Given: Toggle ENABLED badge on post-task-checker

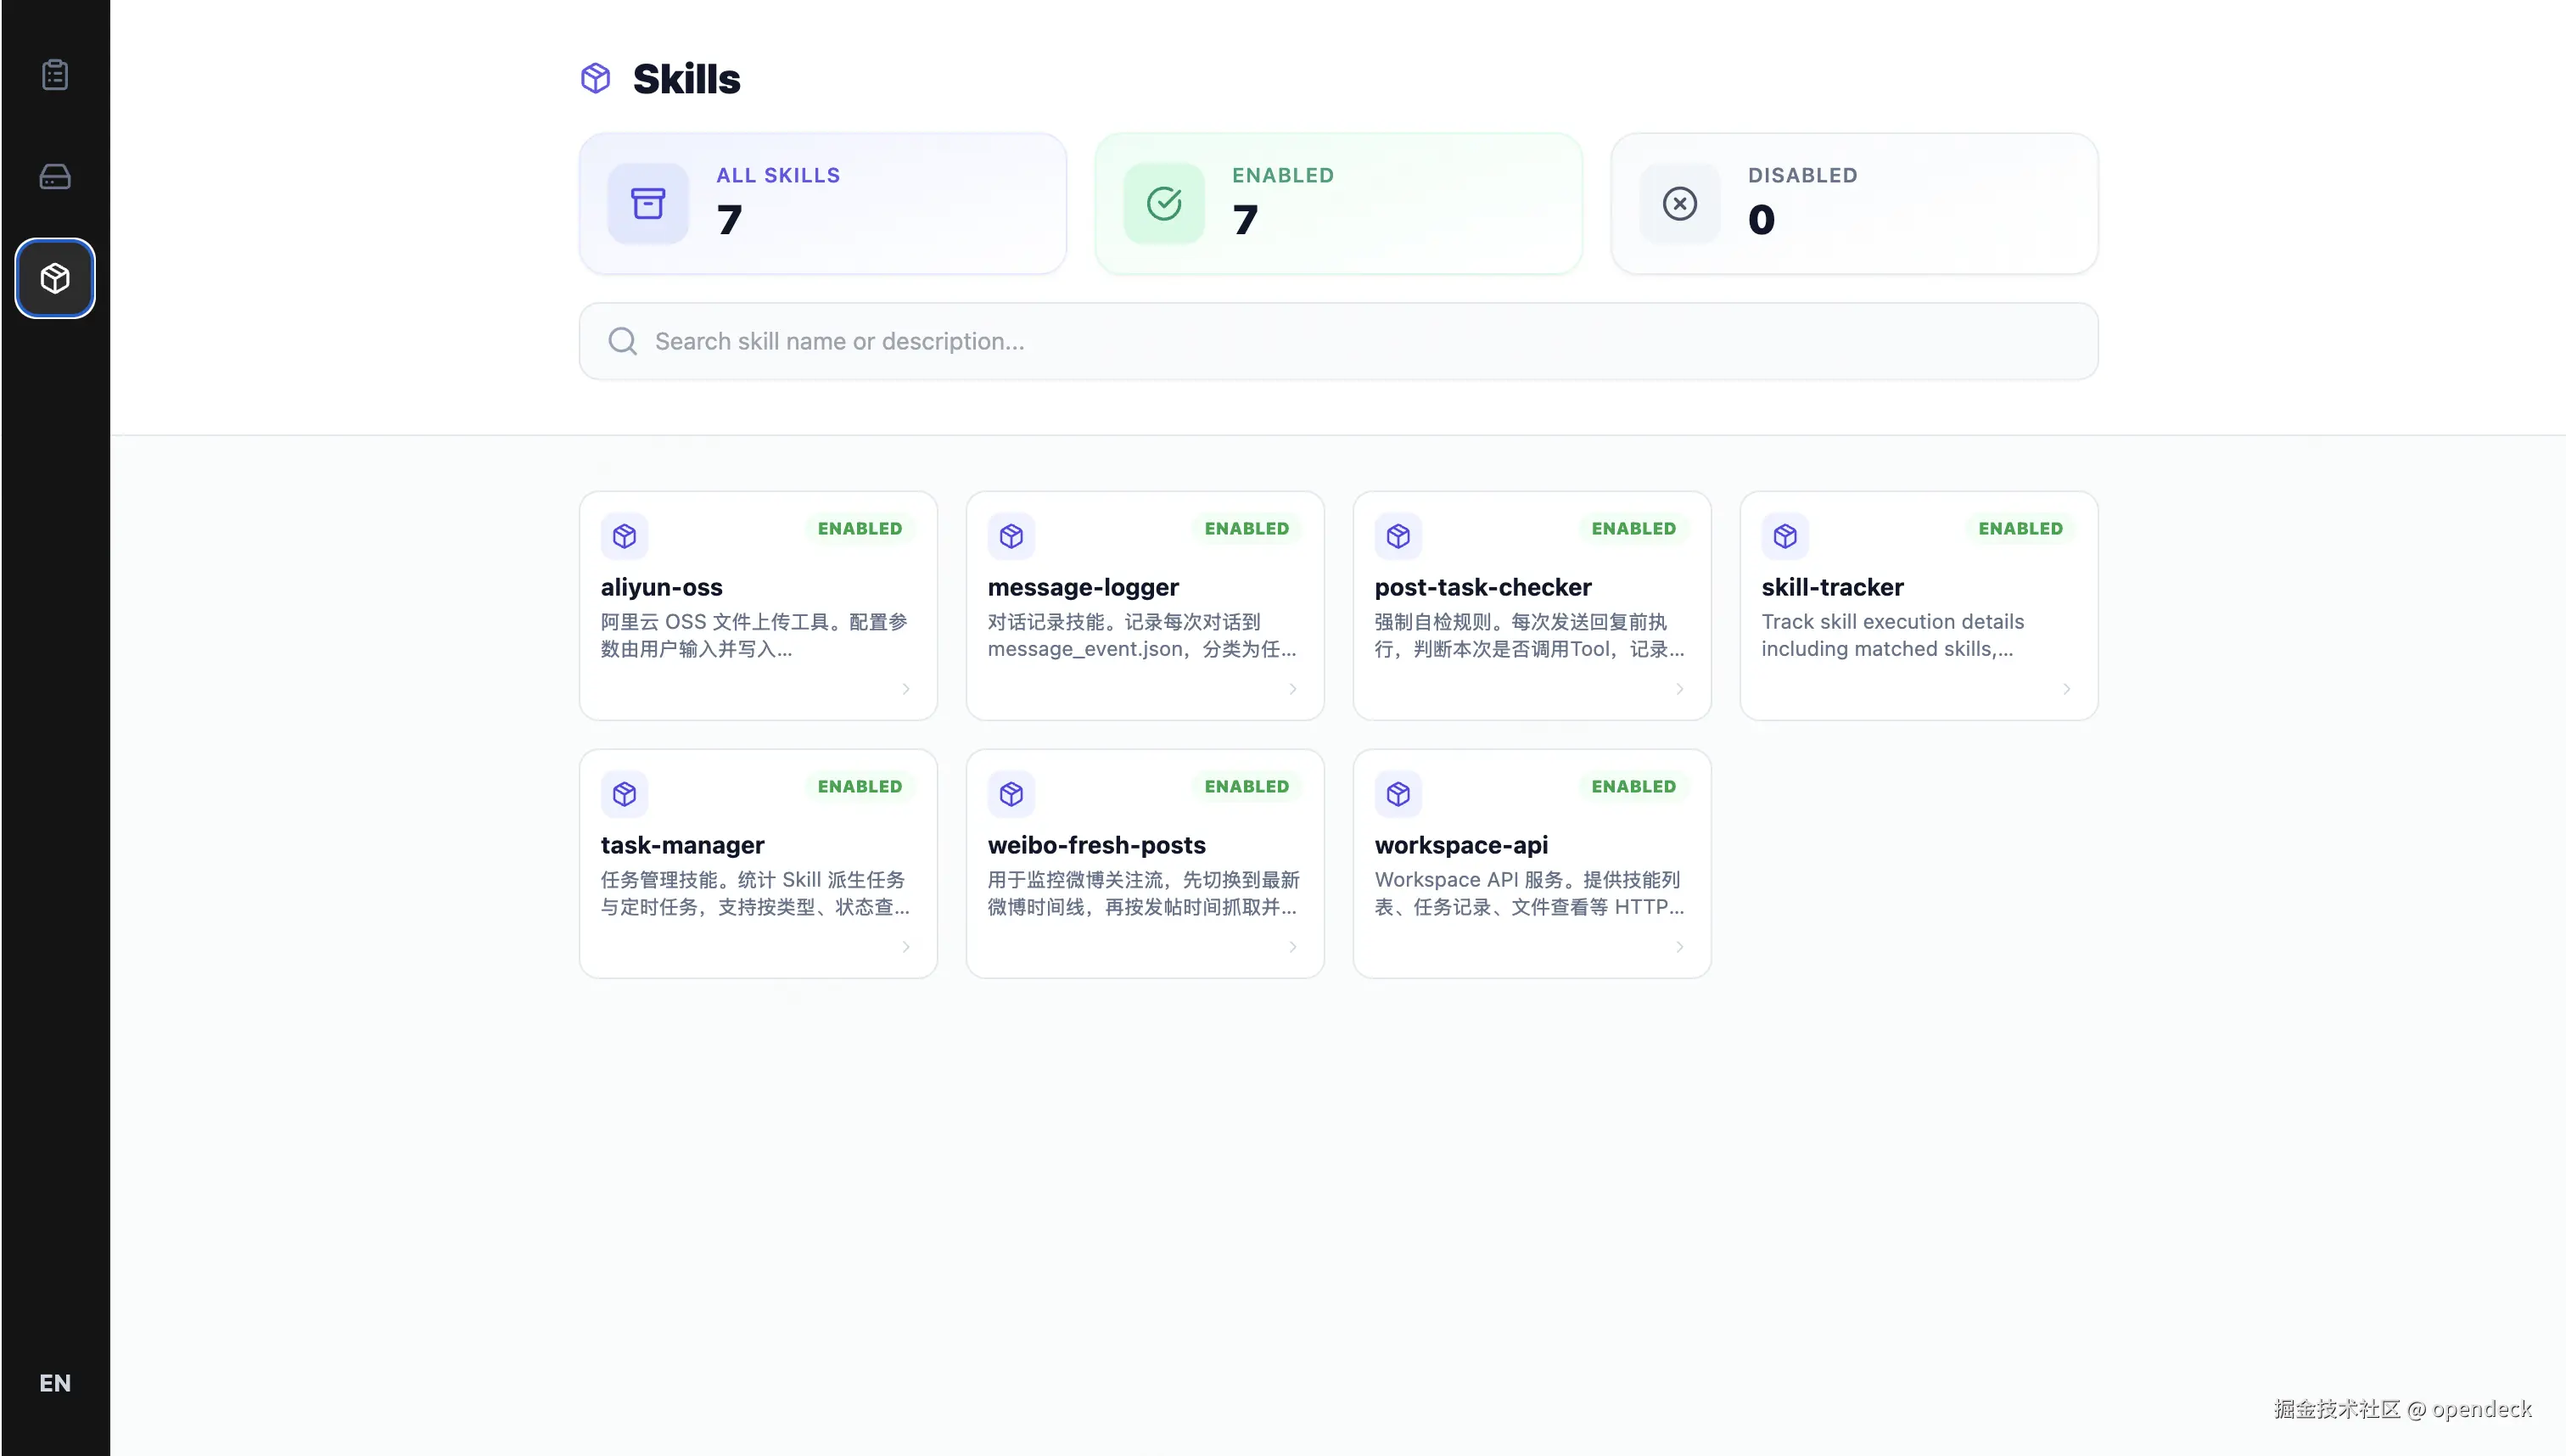Looking at the screenshot, I should (x=1633, y=528).
